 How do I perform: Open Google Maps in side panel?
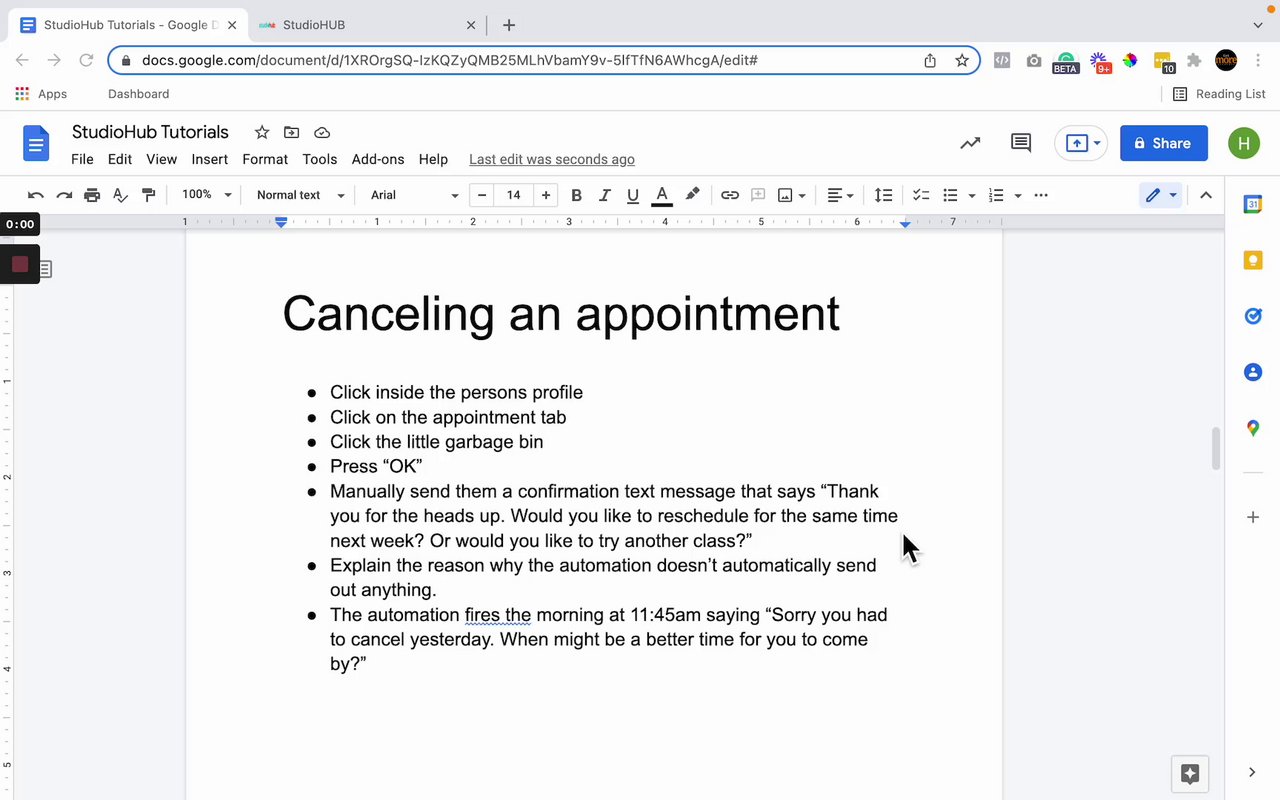[x=1253, y=428]
